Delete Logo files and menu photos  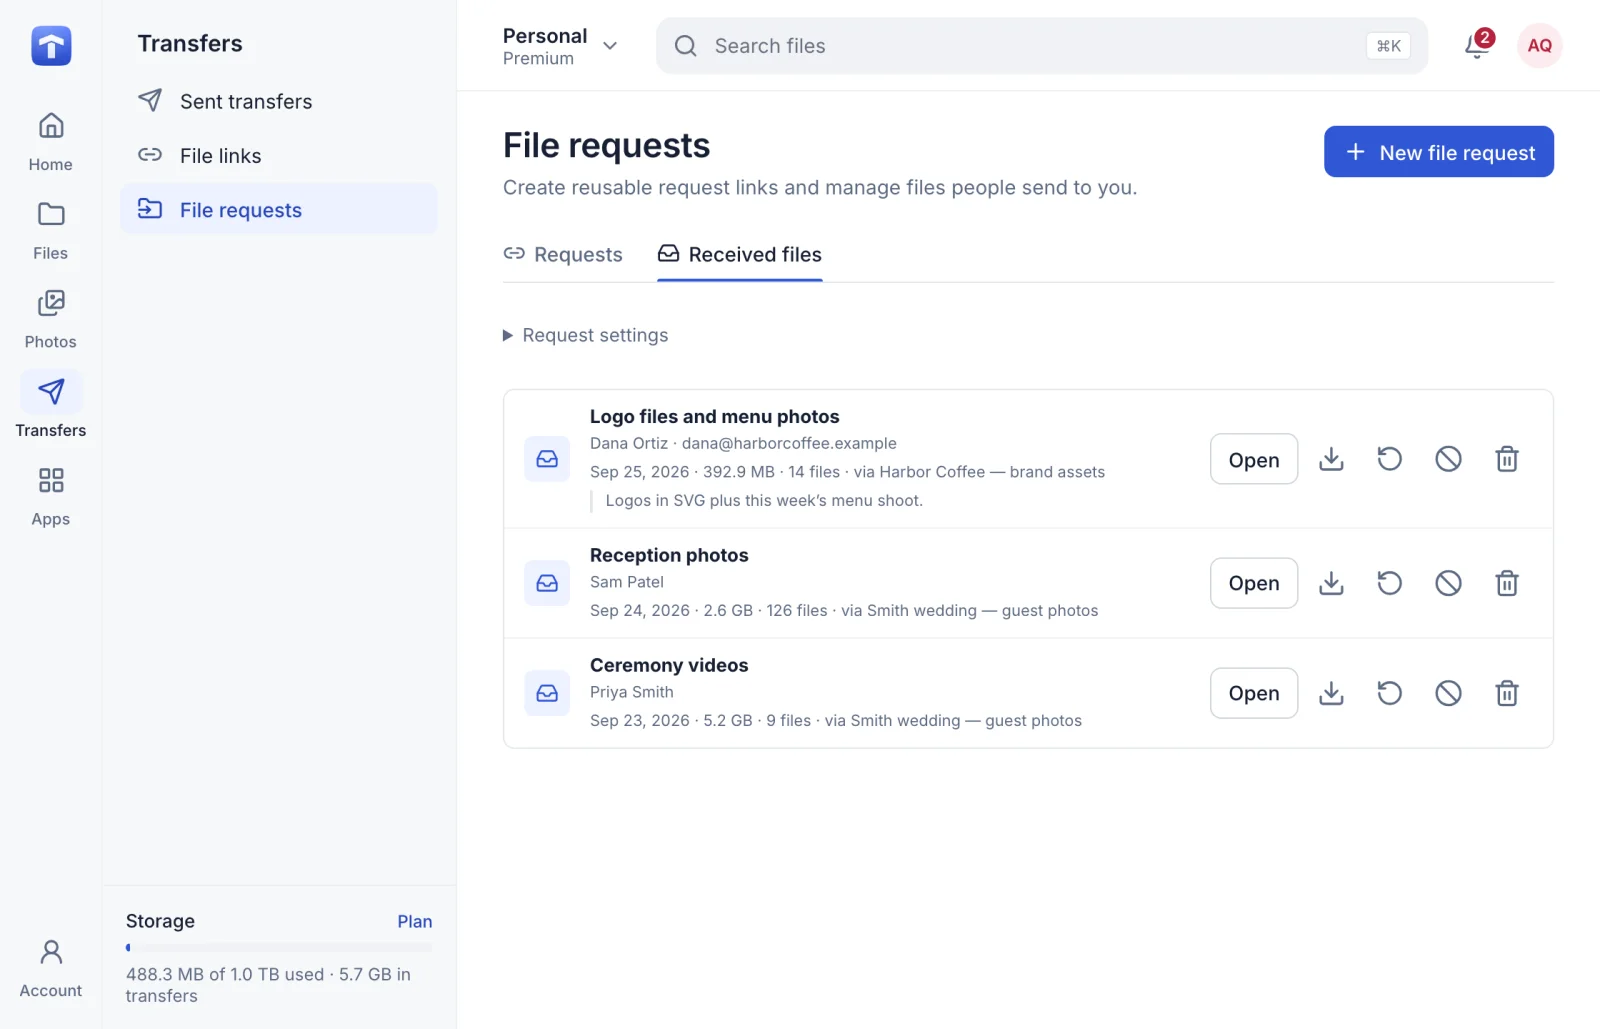pos(1507,459)
